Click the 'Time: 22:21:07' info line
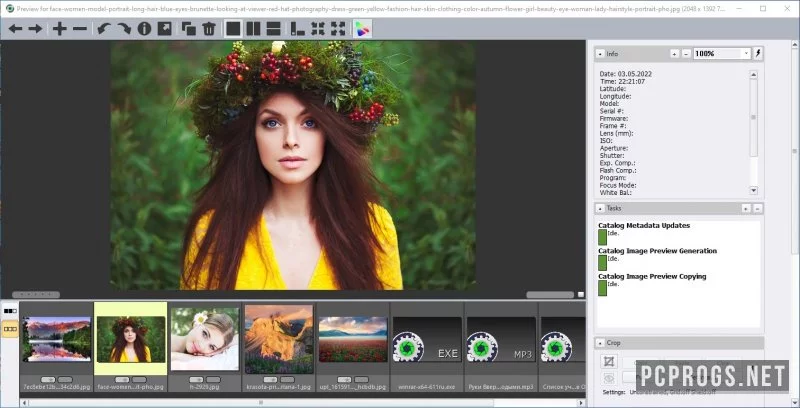 coord(622,81)
